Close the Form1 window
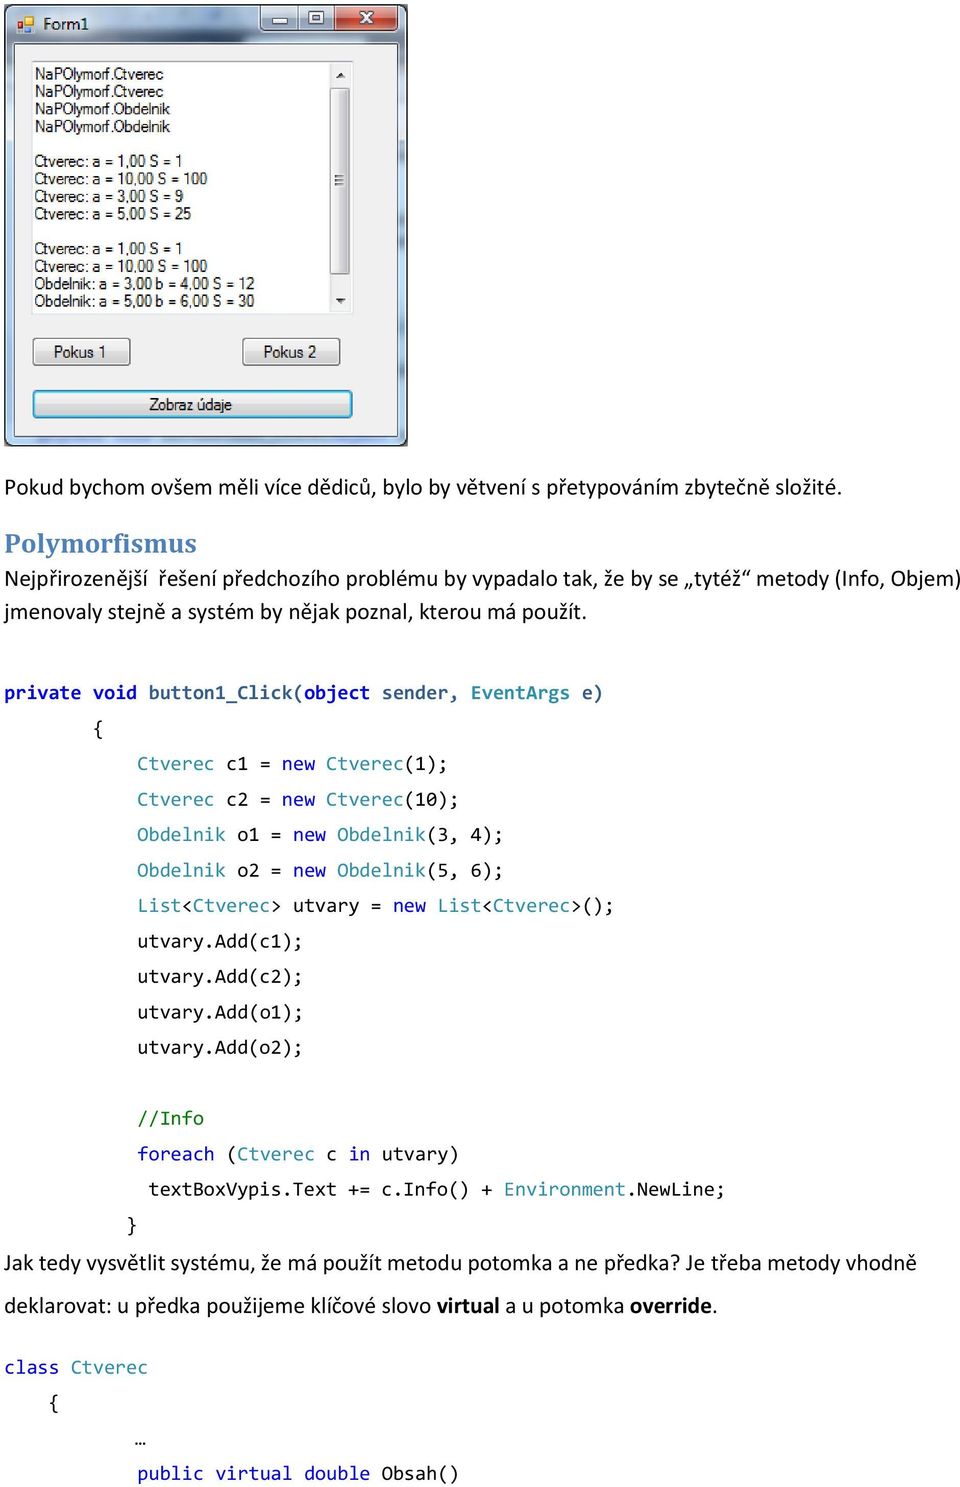Image resolution: width=960 pixels, height=1487 pixels. tap(366, 18)
